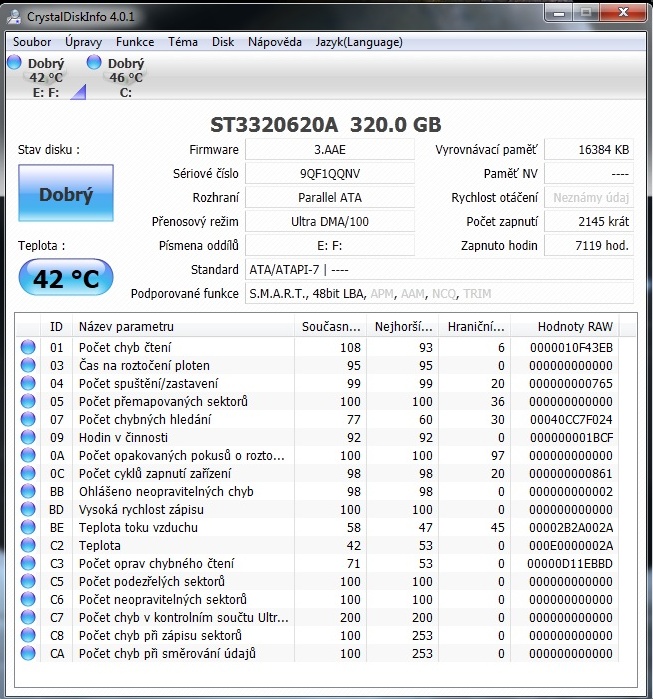The height and width of the screenshot is (699, 653).
Task: Click the Firmware field showing 3.AAE
Action: tap(330, 149)
